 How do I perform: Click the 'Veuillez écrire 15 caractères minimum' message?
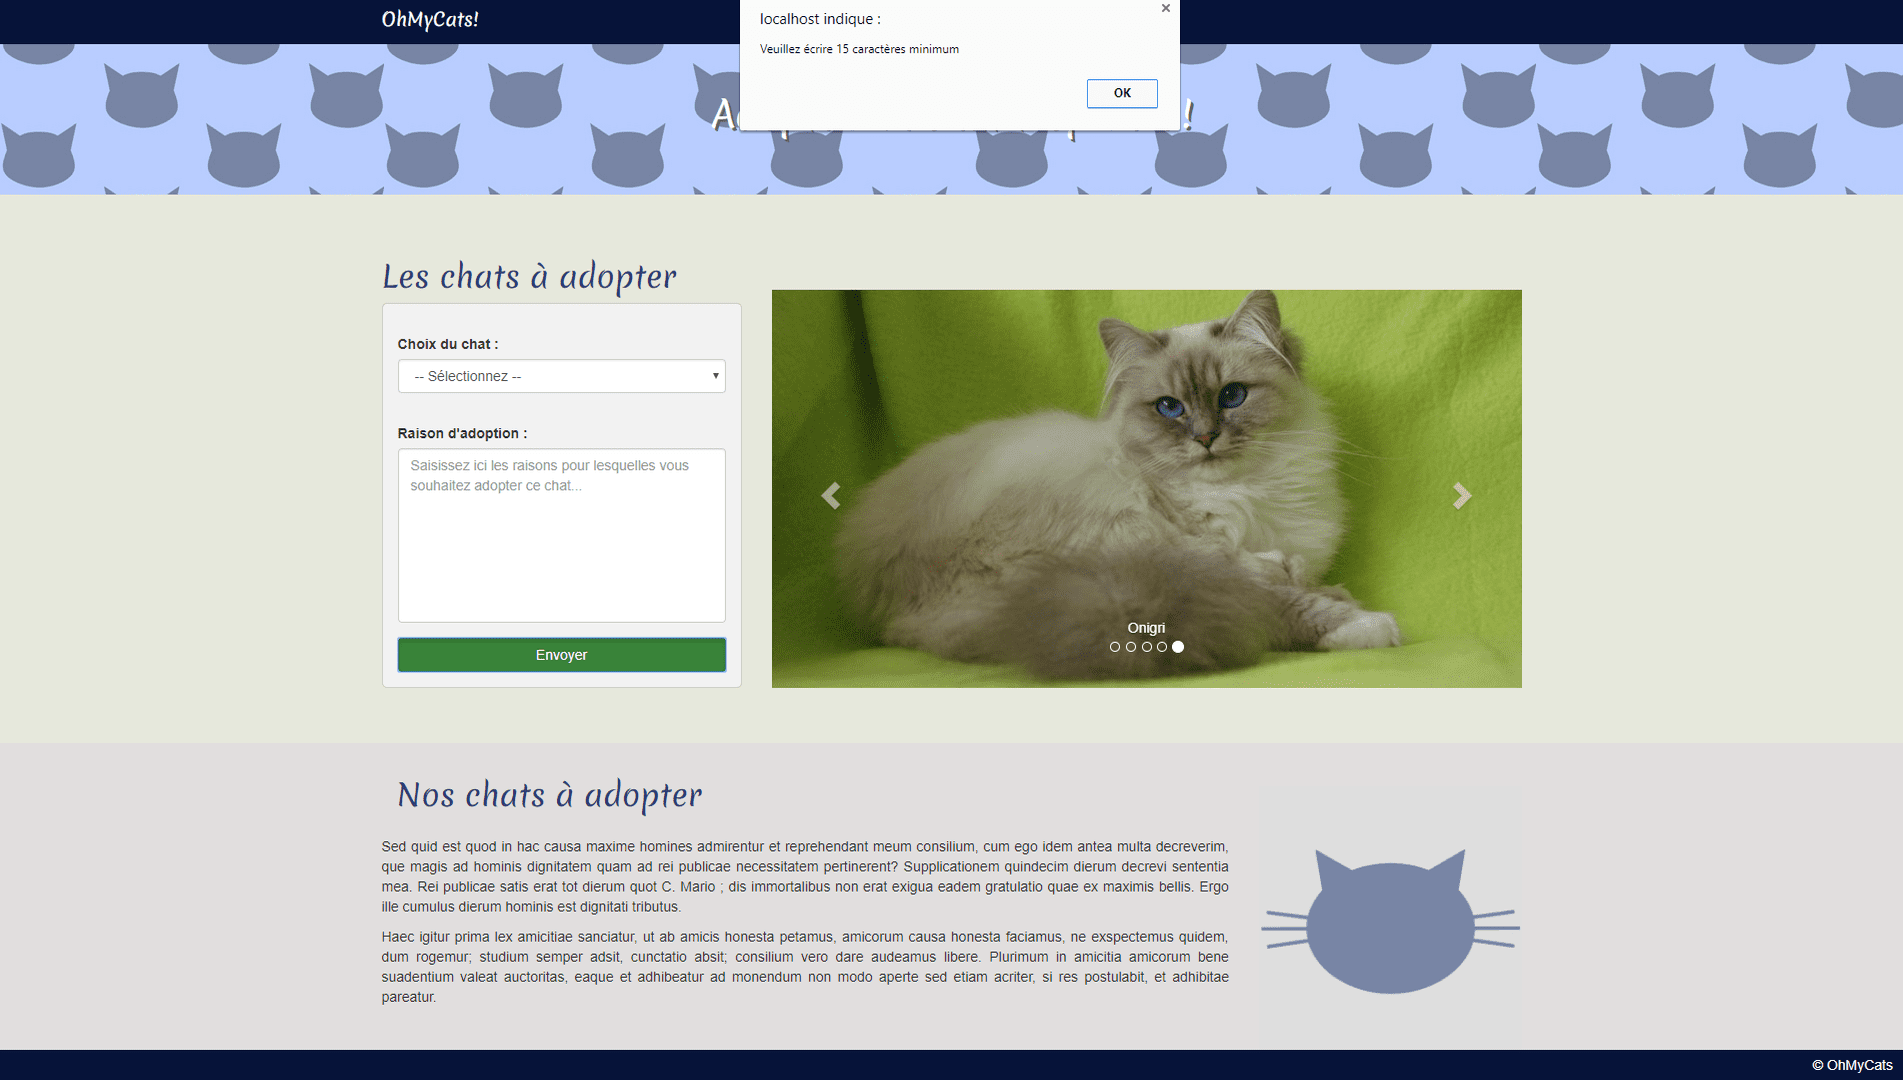[x=859, y=49]
